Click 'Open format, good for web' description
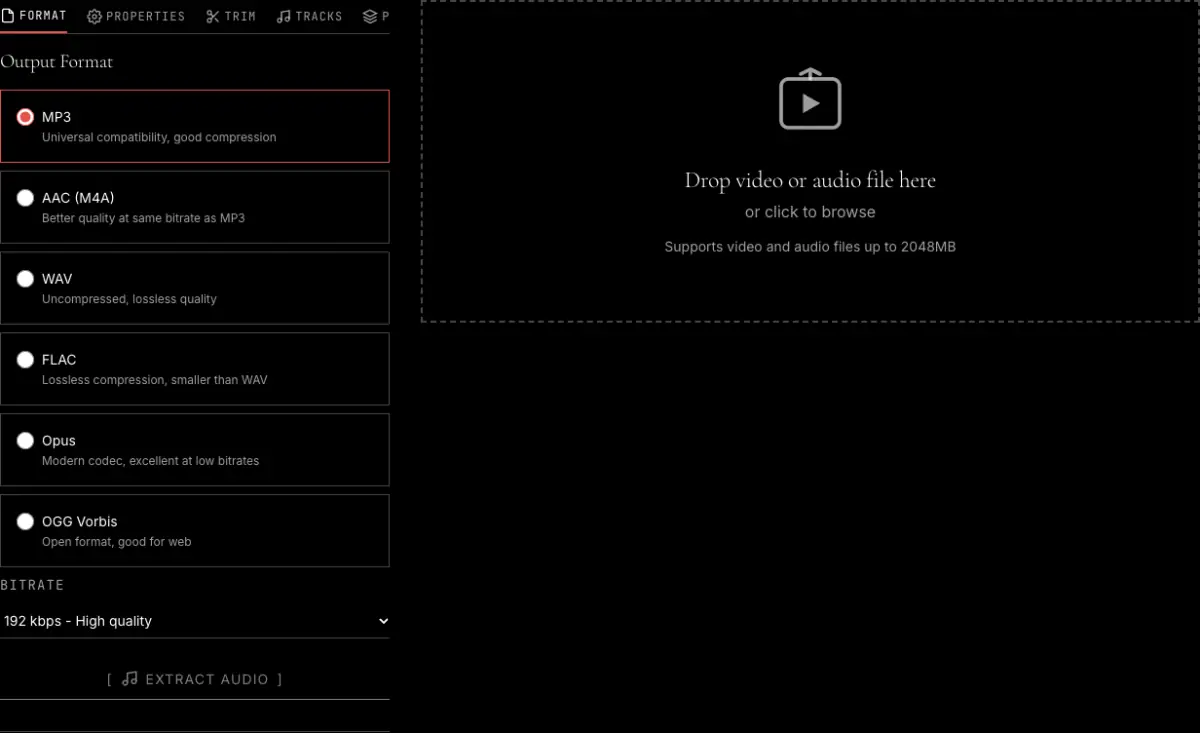Screen dimensions: 1200x733 pos(116,542)
